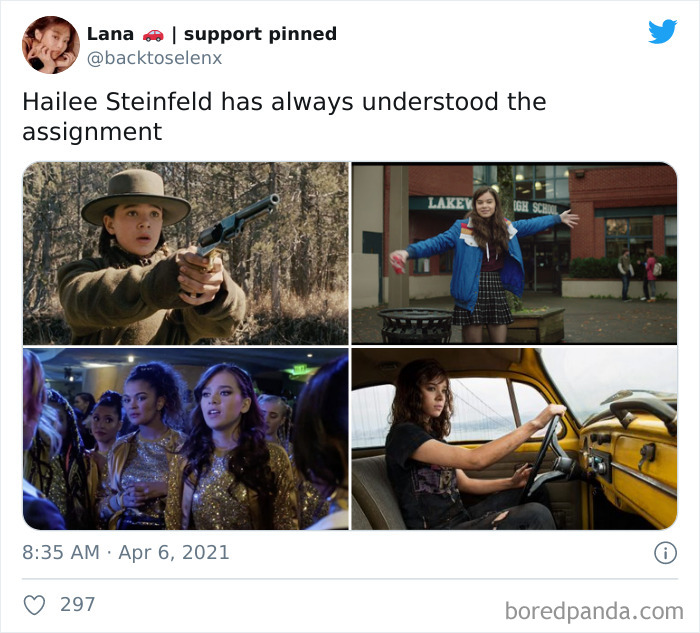
Task: Click the wide-brimmed hat in the western photo
Action: click(136, 197)
